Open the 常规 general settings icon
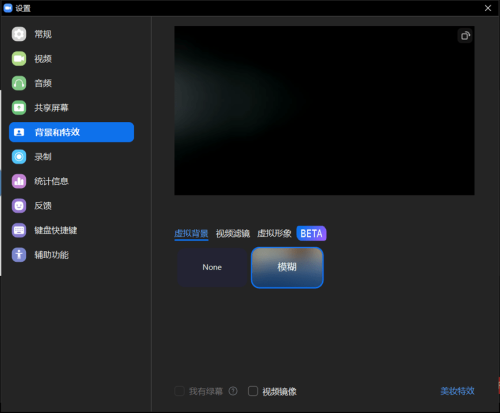The width and height of the screenshot is (500, 413). [x=19, y=34]
